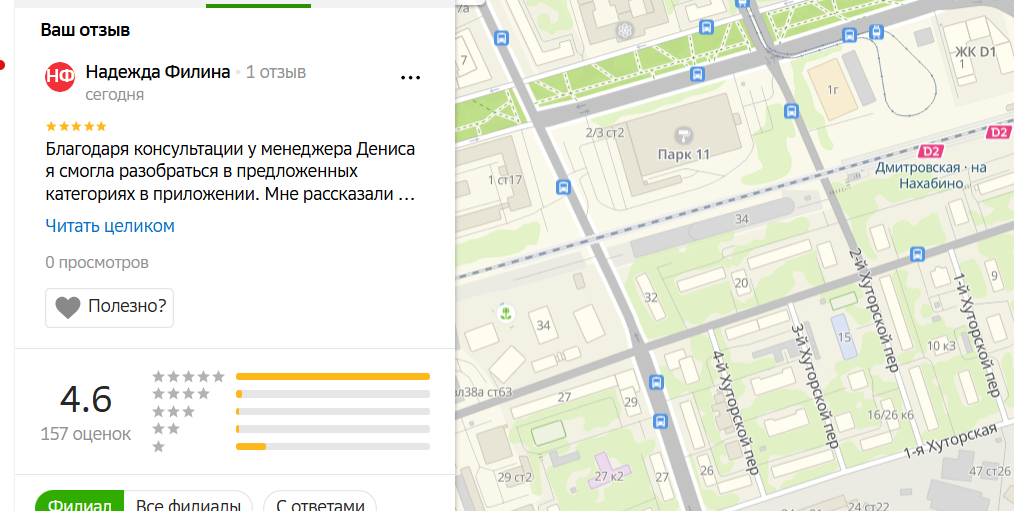Select the bus stop on the road right of Парк 11
This screenshot has height=511, width=1014.
790,111
